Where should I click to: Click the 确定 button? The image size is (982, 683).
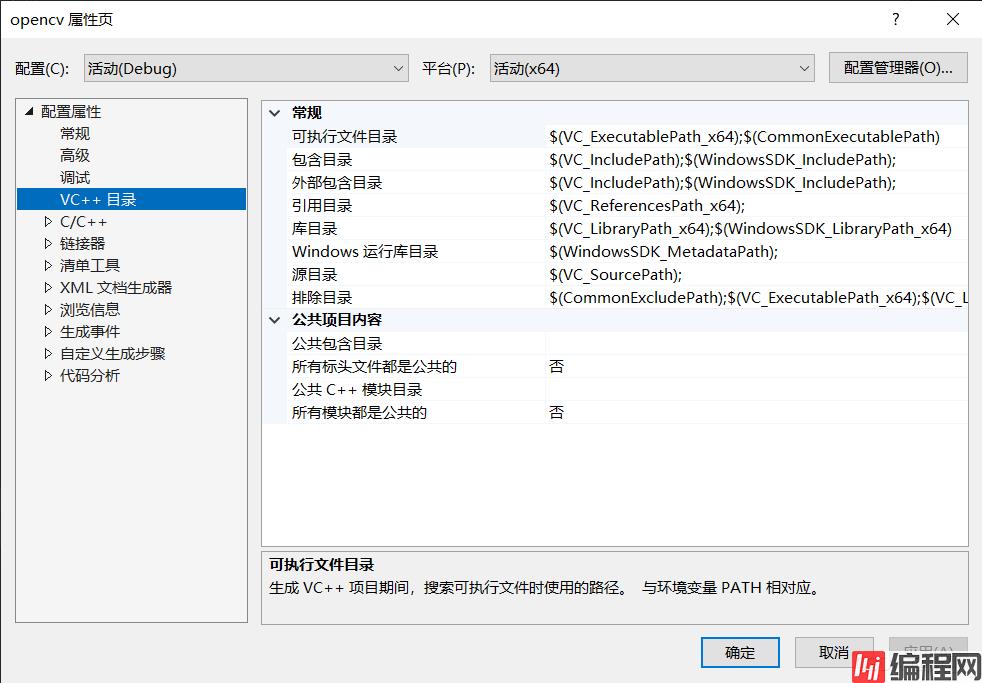740,653
